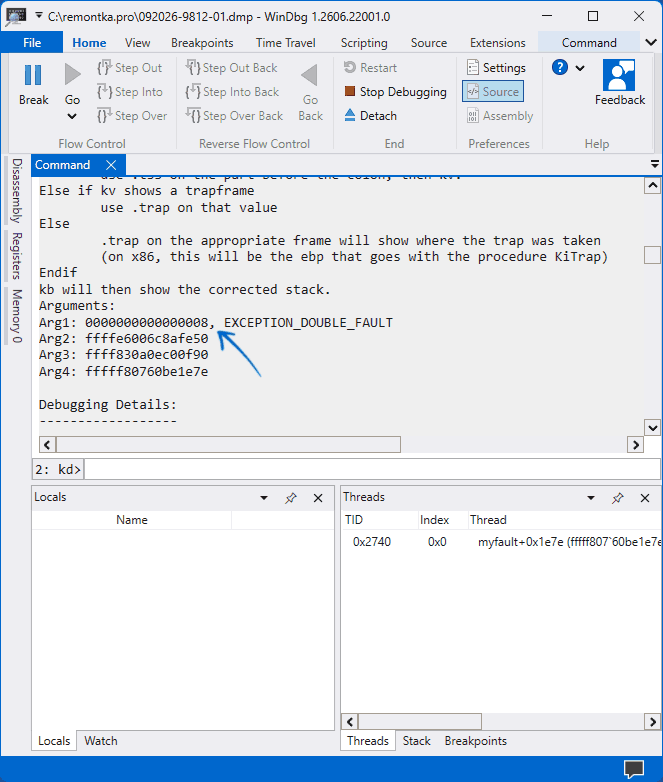Open the Feedback button
This screenshot has height=782, width=663.
[x=620, y=82]
